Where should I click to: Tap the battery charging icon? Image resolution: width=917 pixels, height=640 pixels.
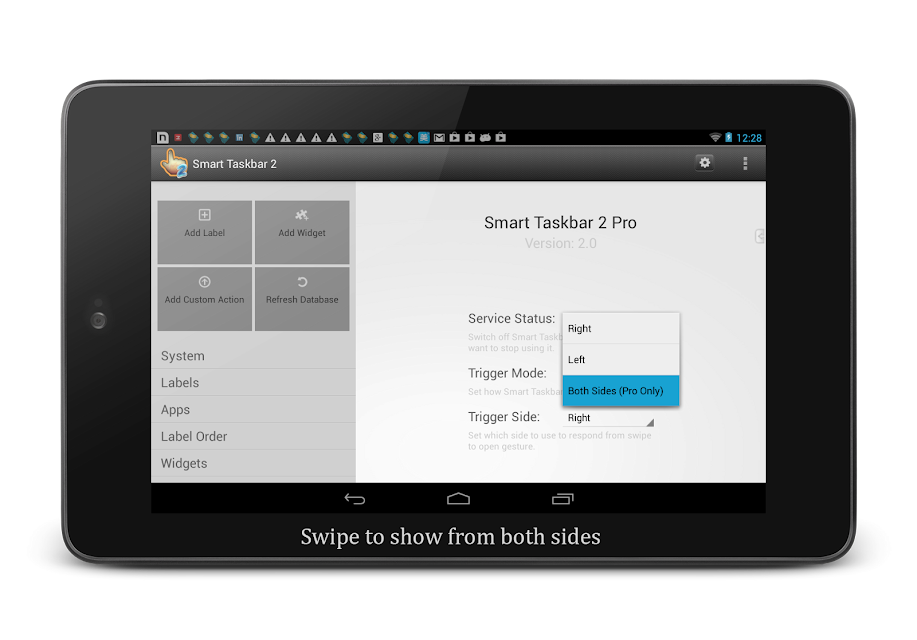(729, 137)
